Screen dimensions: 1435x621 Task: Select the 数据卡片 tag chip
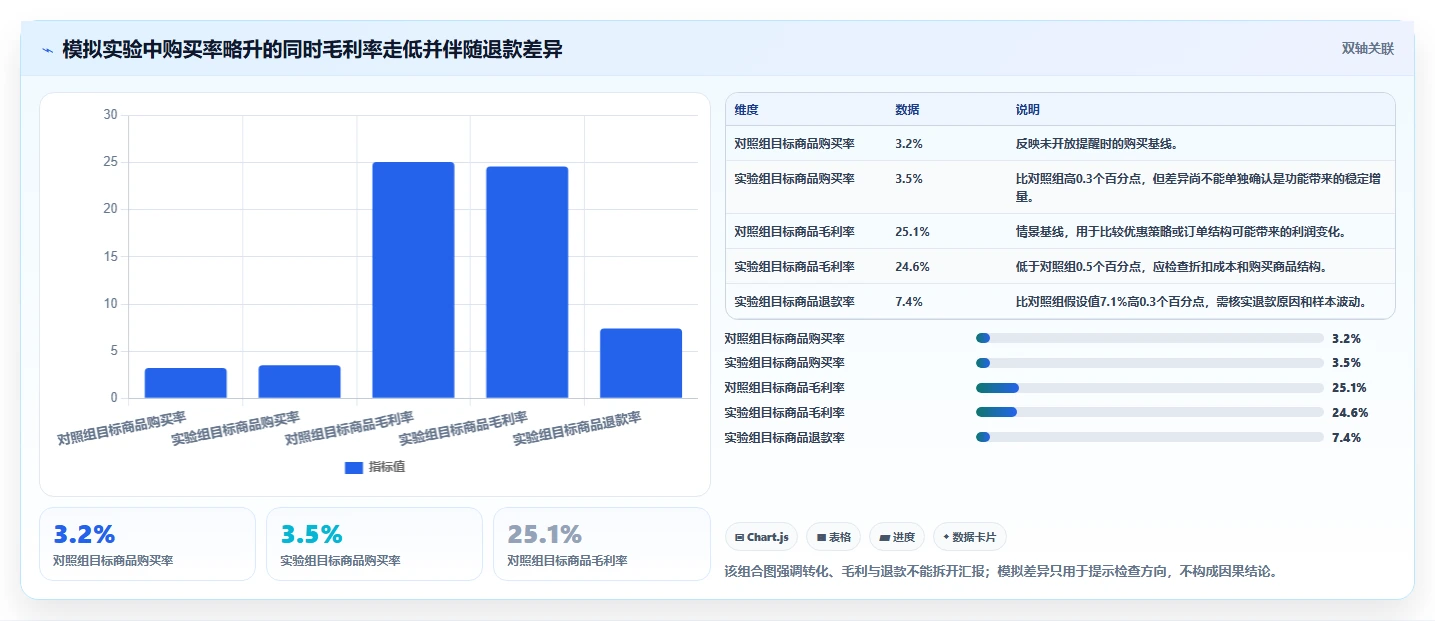[970, 537]
